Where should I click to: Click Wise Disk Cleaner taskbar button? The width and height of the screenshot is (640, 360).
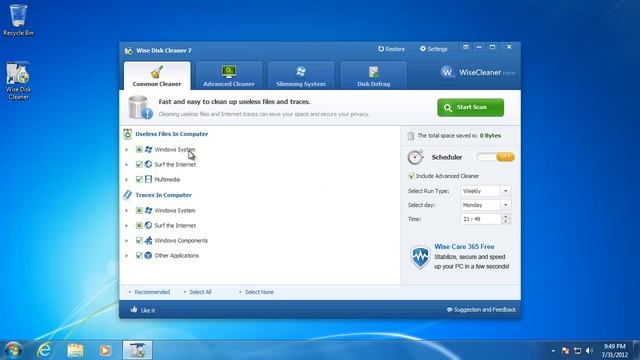pos(138,350)
